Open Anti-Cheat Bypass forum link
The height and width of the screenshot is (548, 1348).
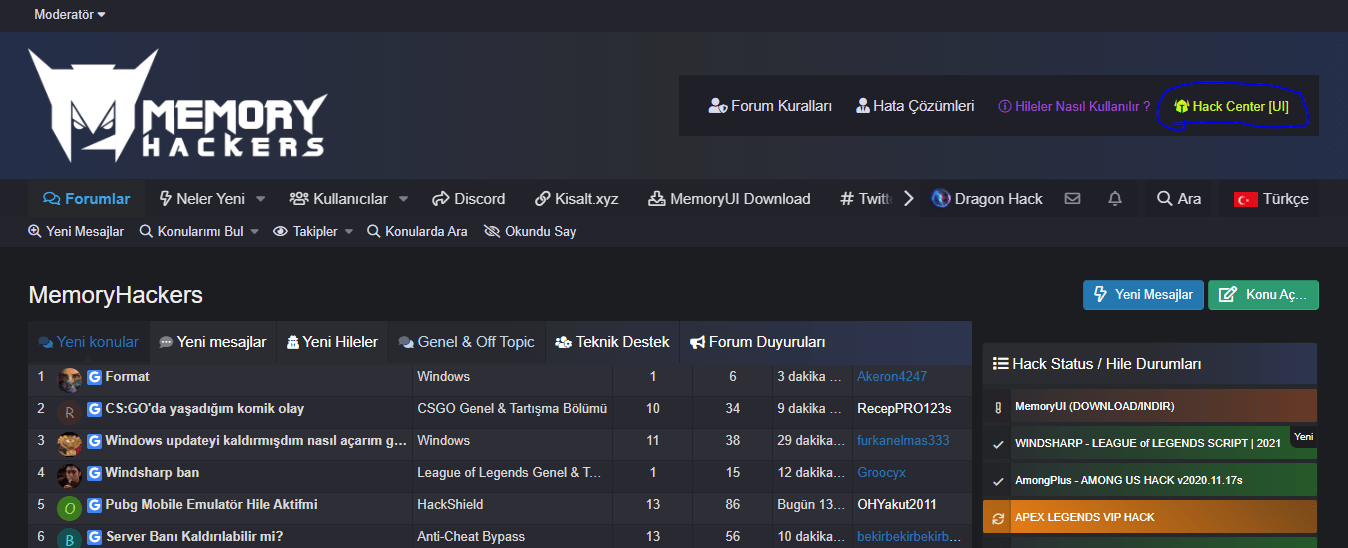click(471, 537)
